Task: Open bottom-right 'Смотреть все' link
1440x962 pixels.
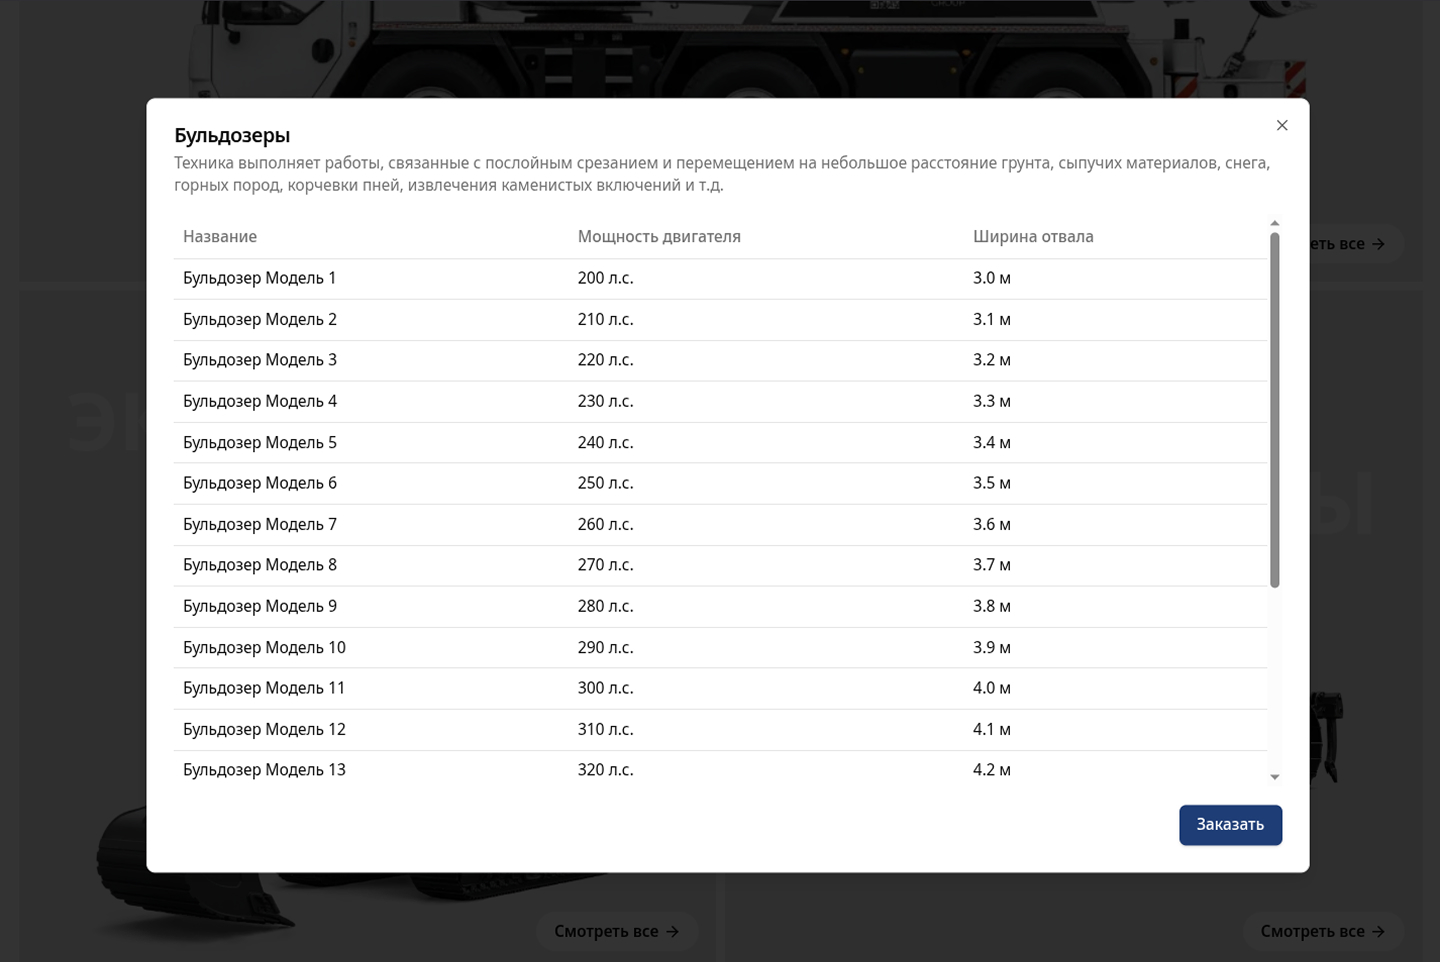Action: [x=1323, y=931]
